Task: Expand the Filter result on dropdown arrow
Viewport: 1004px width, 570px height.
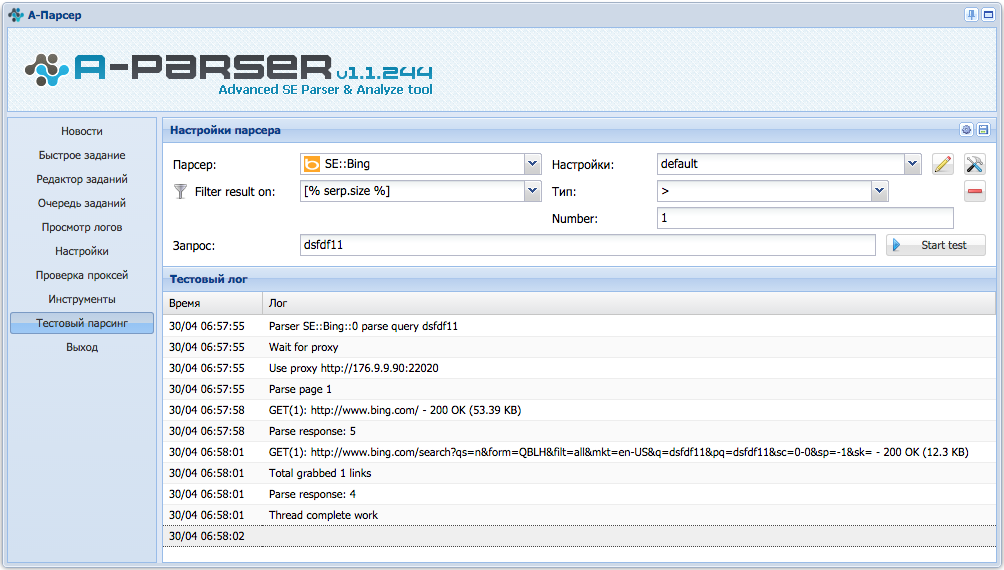Action: click(x=532, y=191)
